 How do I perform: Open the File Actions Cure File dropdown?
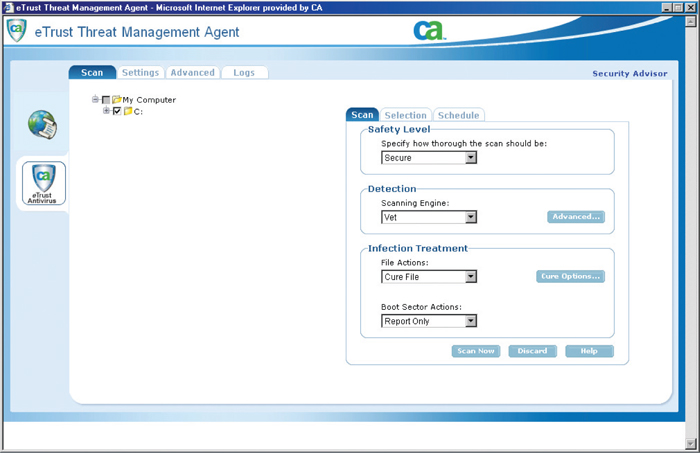[x=429, y=277]
